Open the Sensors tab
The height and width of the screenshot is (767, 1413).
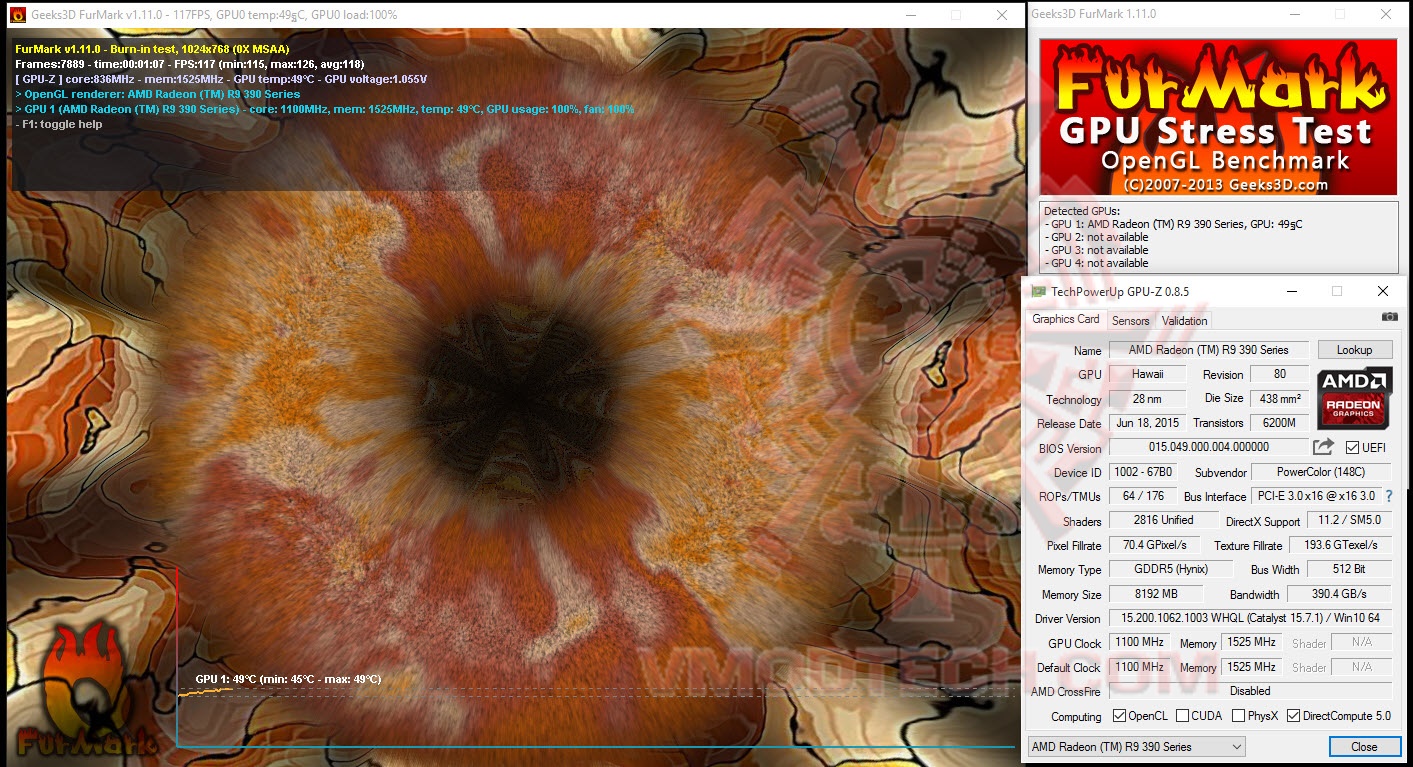1131,321
